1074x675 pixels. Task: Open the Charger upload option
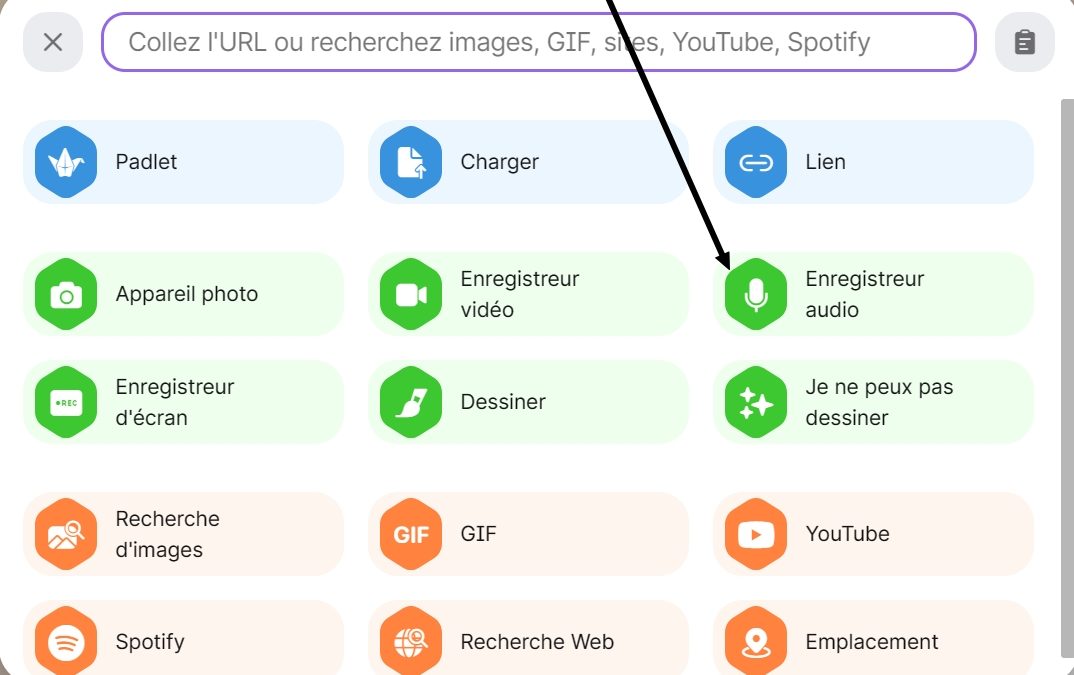pos(528,162)
